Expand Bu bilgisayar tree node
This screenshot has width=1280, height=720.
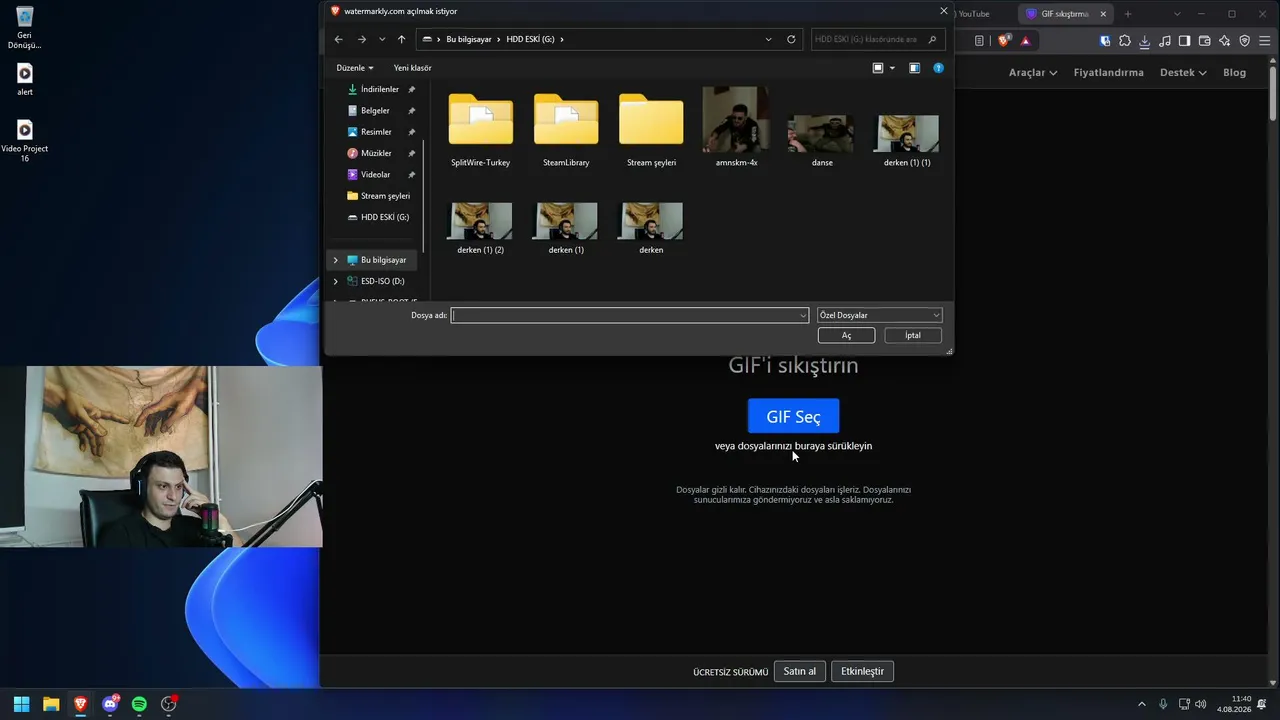(336, 260)
